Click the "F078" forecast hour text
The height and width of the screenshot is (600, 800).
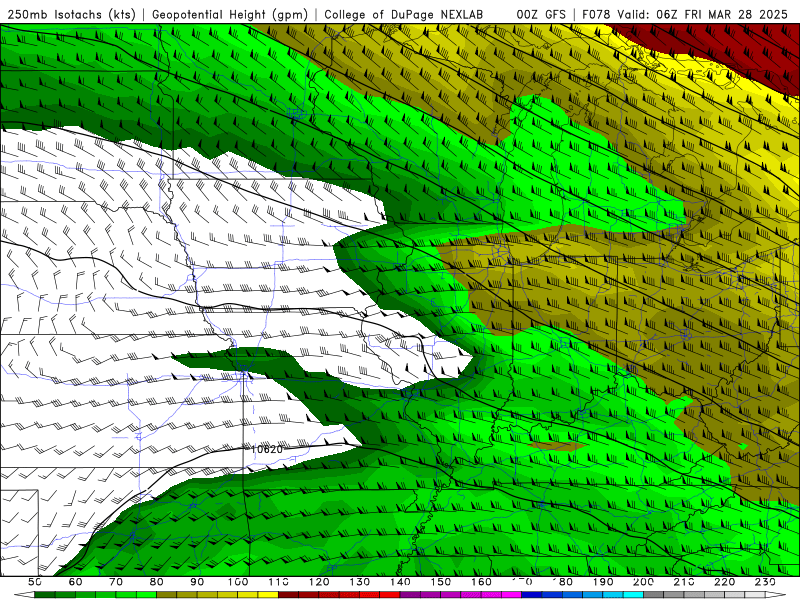(596, 14)
